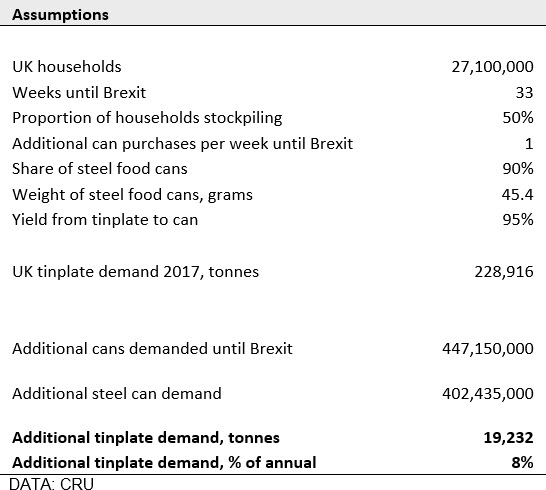
Task: Select UK tinplate demand 2017 label
Action: (x=135, y=272)
